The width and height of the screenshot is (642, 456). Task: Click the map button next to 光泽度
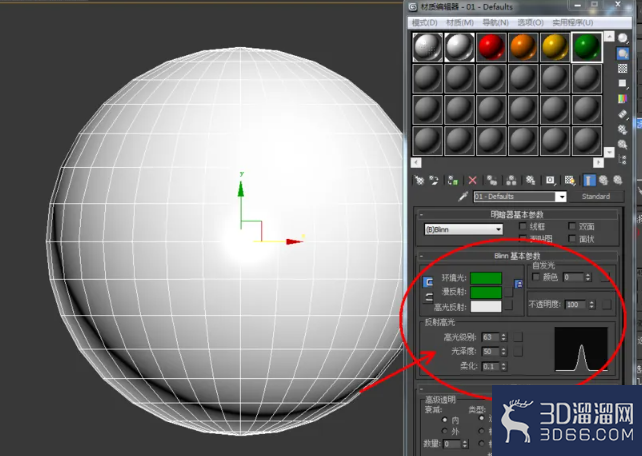(518, 351)
